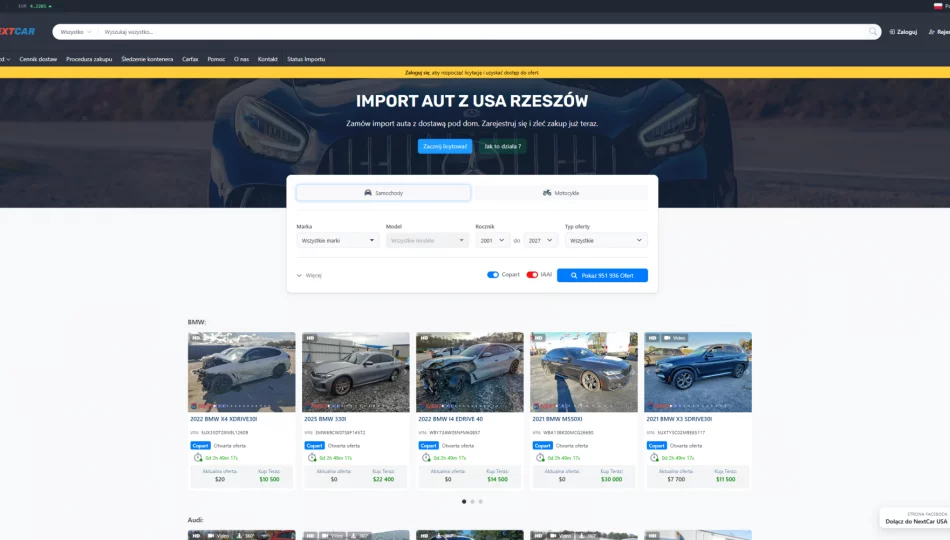Click timer clock icon on BMW 330I card

pyautogui.click(x=312, y=458)
